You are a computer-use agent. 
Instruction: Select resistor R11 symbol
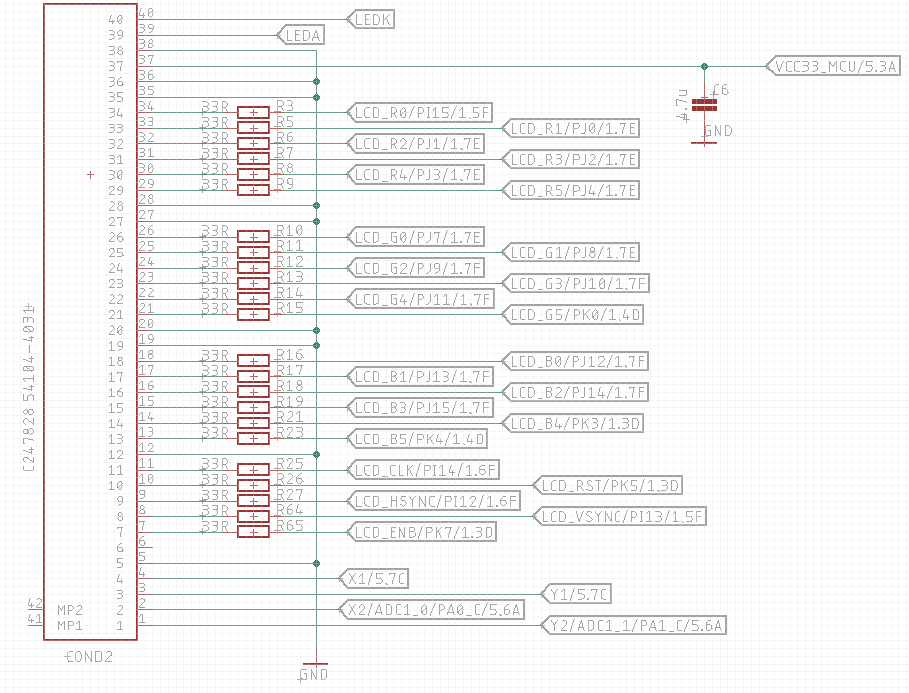253,252
